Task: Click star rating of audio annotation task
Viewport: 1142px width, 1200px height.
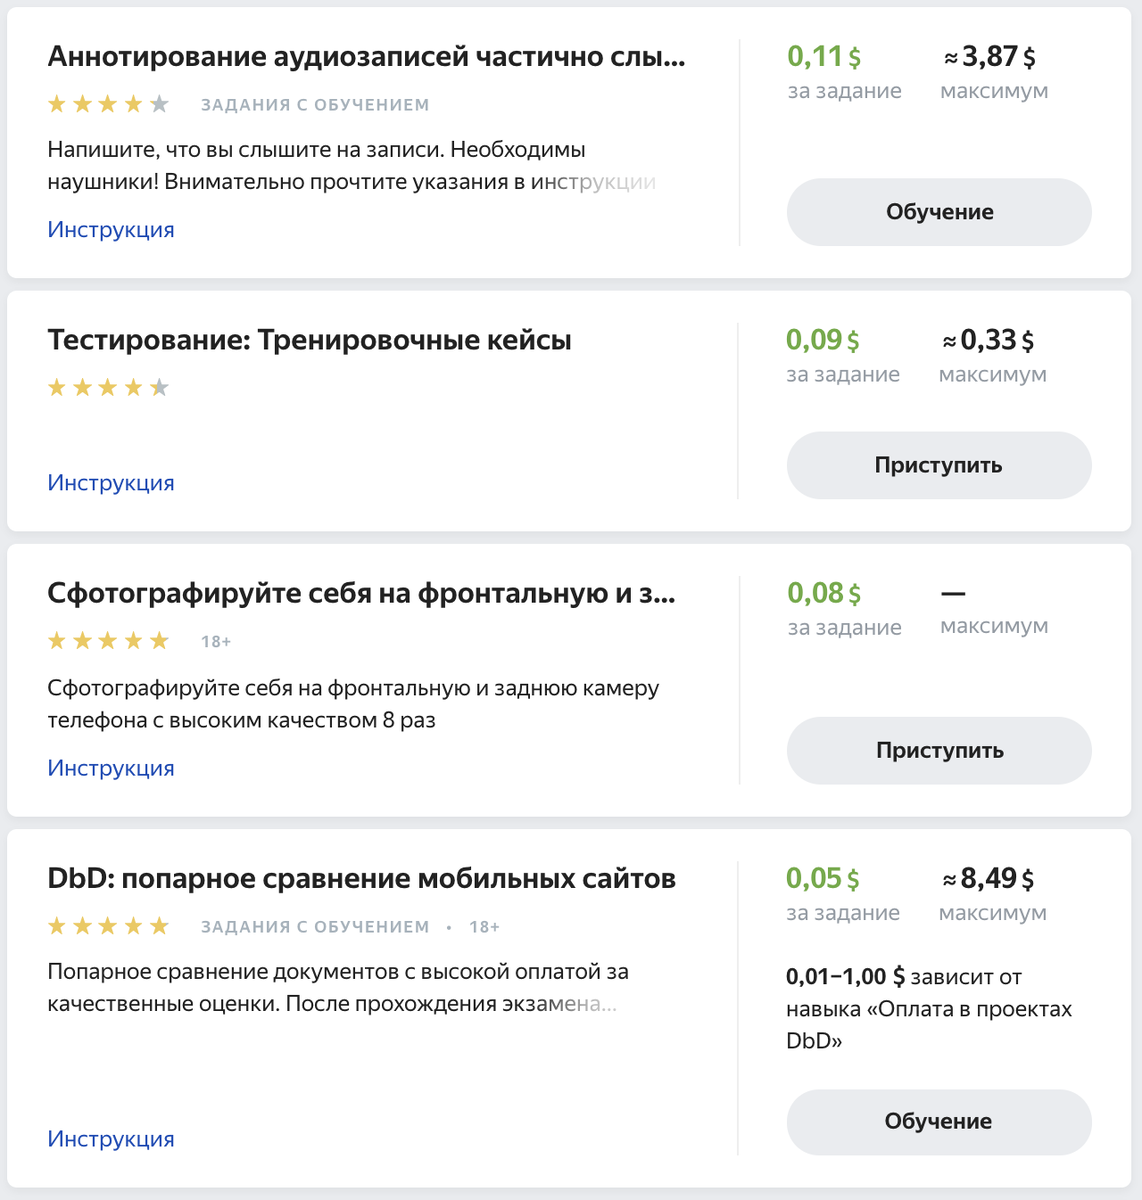Action: point(108,104)
